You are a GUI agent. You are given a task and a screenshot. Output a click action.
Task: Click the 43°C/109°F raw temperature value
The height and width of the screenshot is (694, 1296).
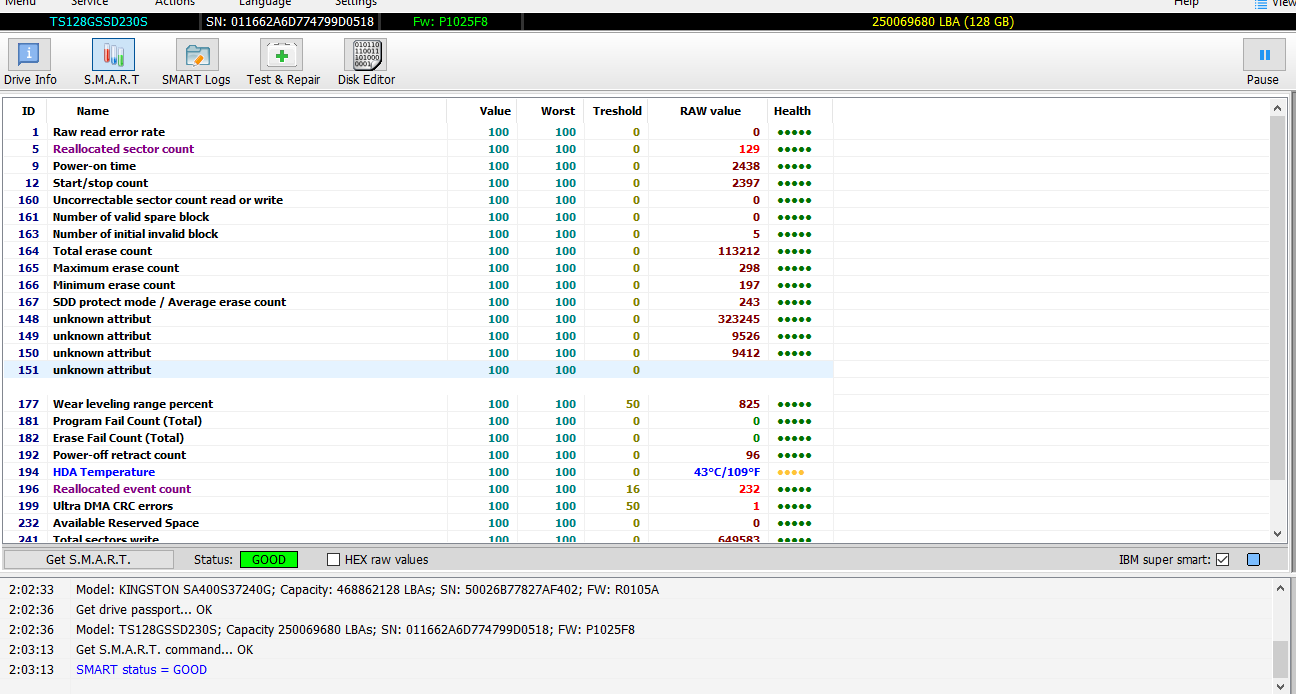727,472
